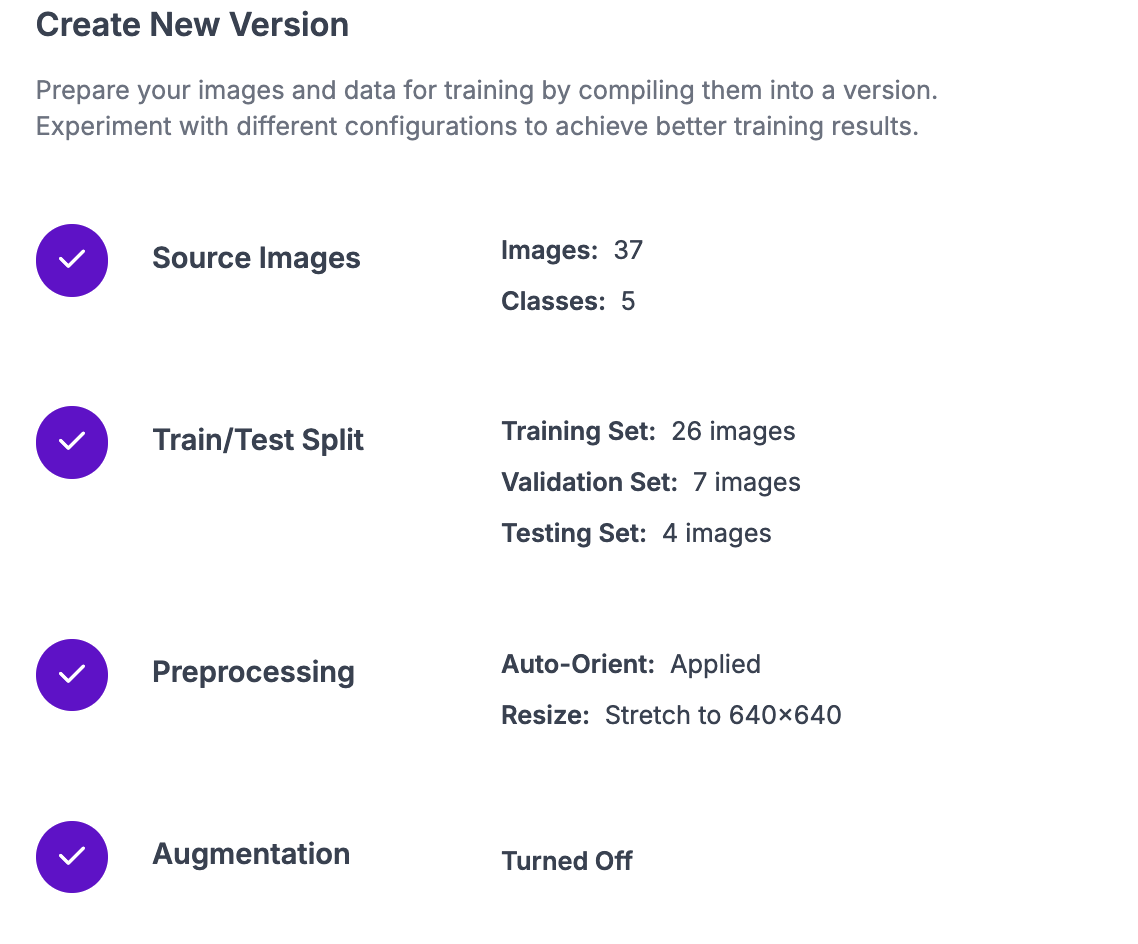Click the 'Prepare your images and data' sentence
Viewport: 1138px width, 944px height.
point(486,91)
